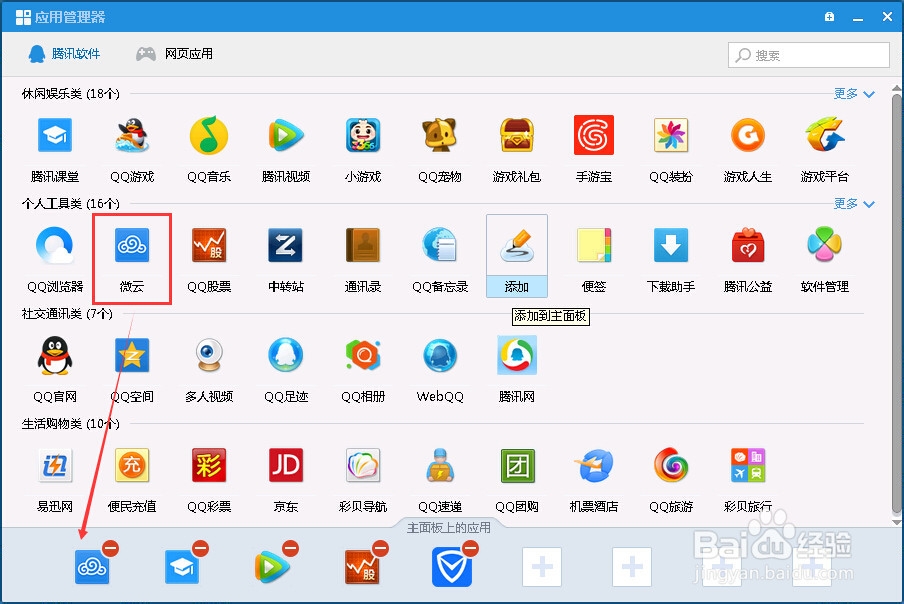Select the 手游宝 app
Screen dimensions: 904x604
[x=594, y=135]
